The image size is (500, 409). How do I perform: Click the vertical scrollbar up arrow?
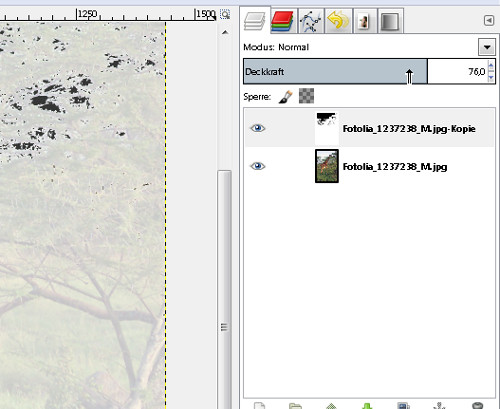(225, 32)
